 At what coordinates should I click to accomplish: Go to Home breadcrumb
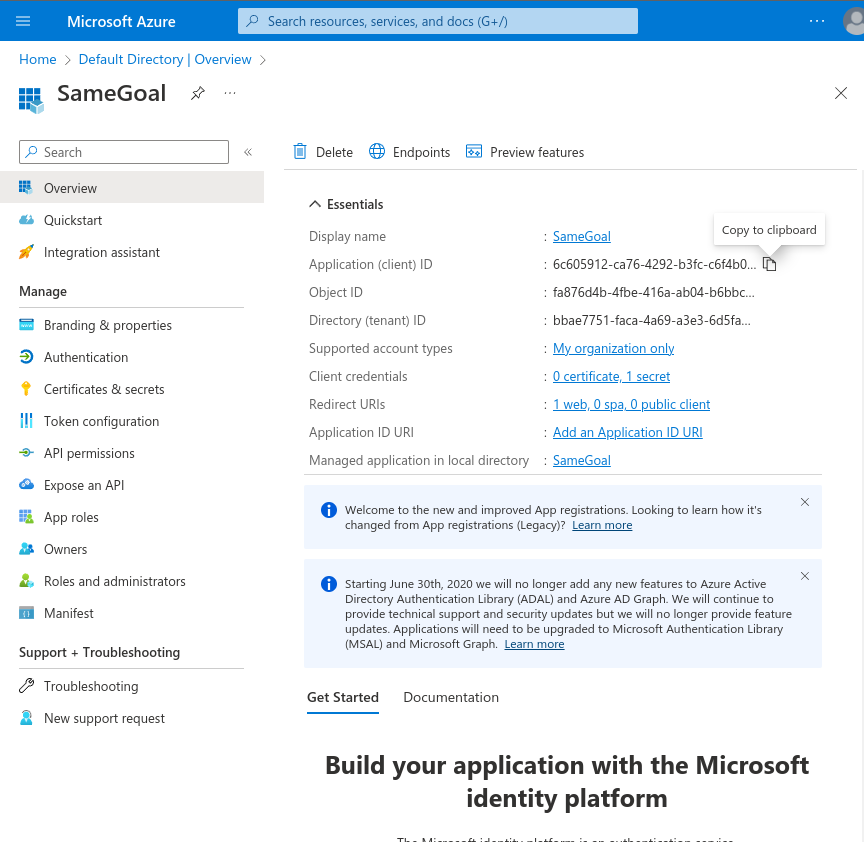click(37, 60)
